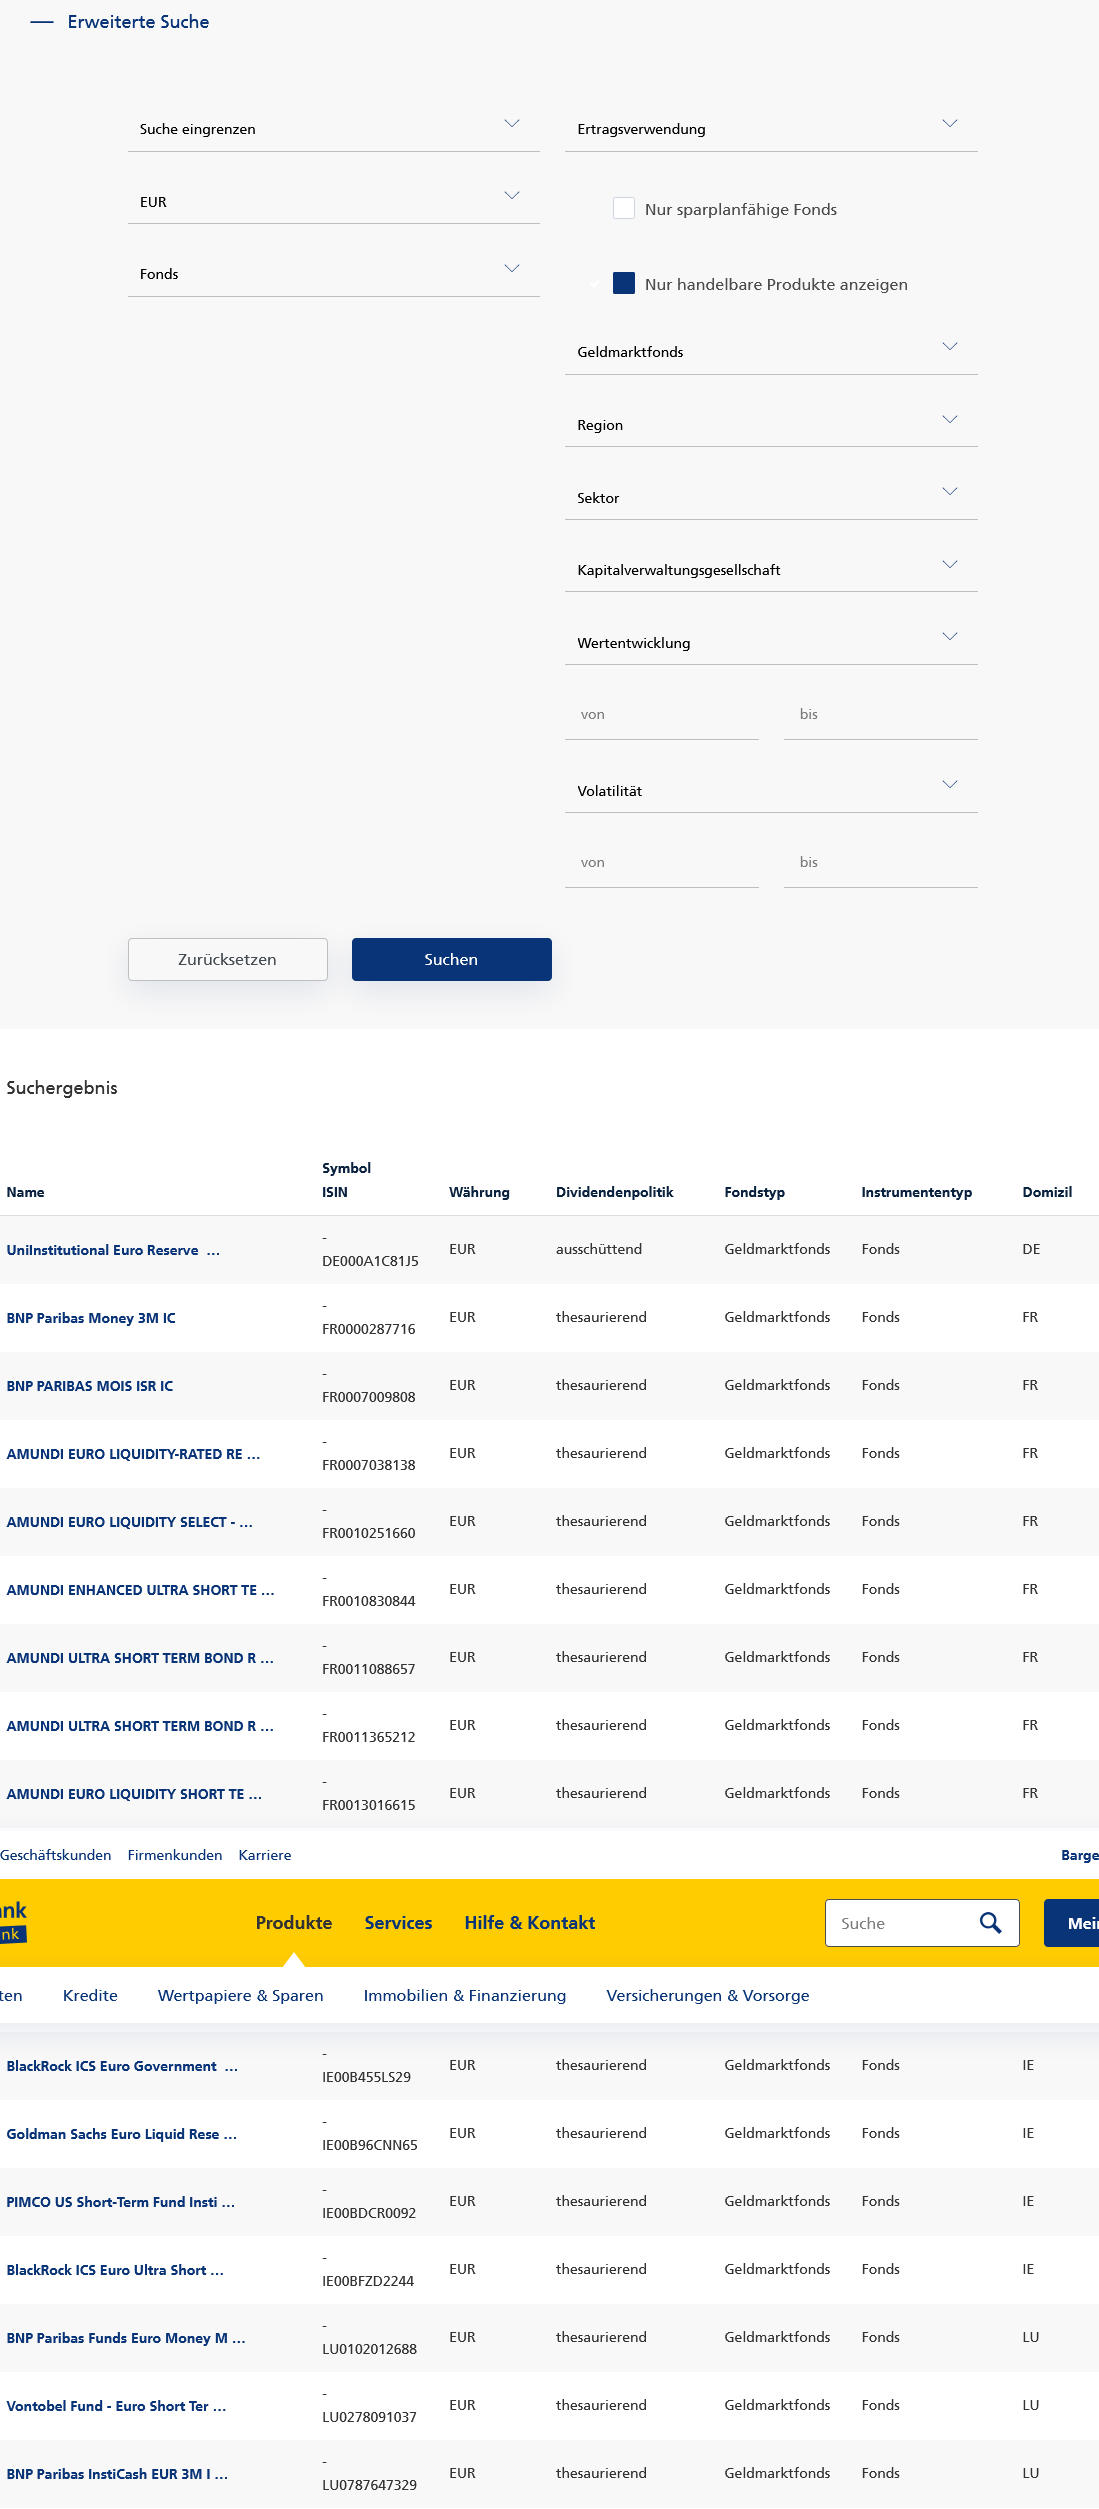Click ISIN LU0278091037
Viewport: 1099px width, 2509px height.
click(369, 2417)
